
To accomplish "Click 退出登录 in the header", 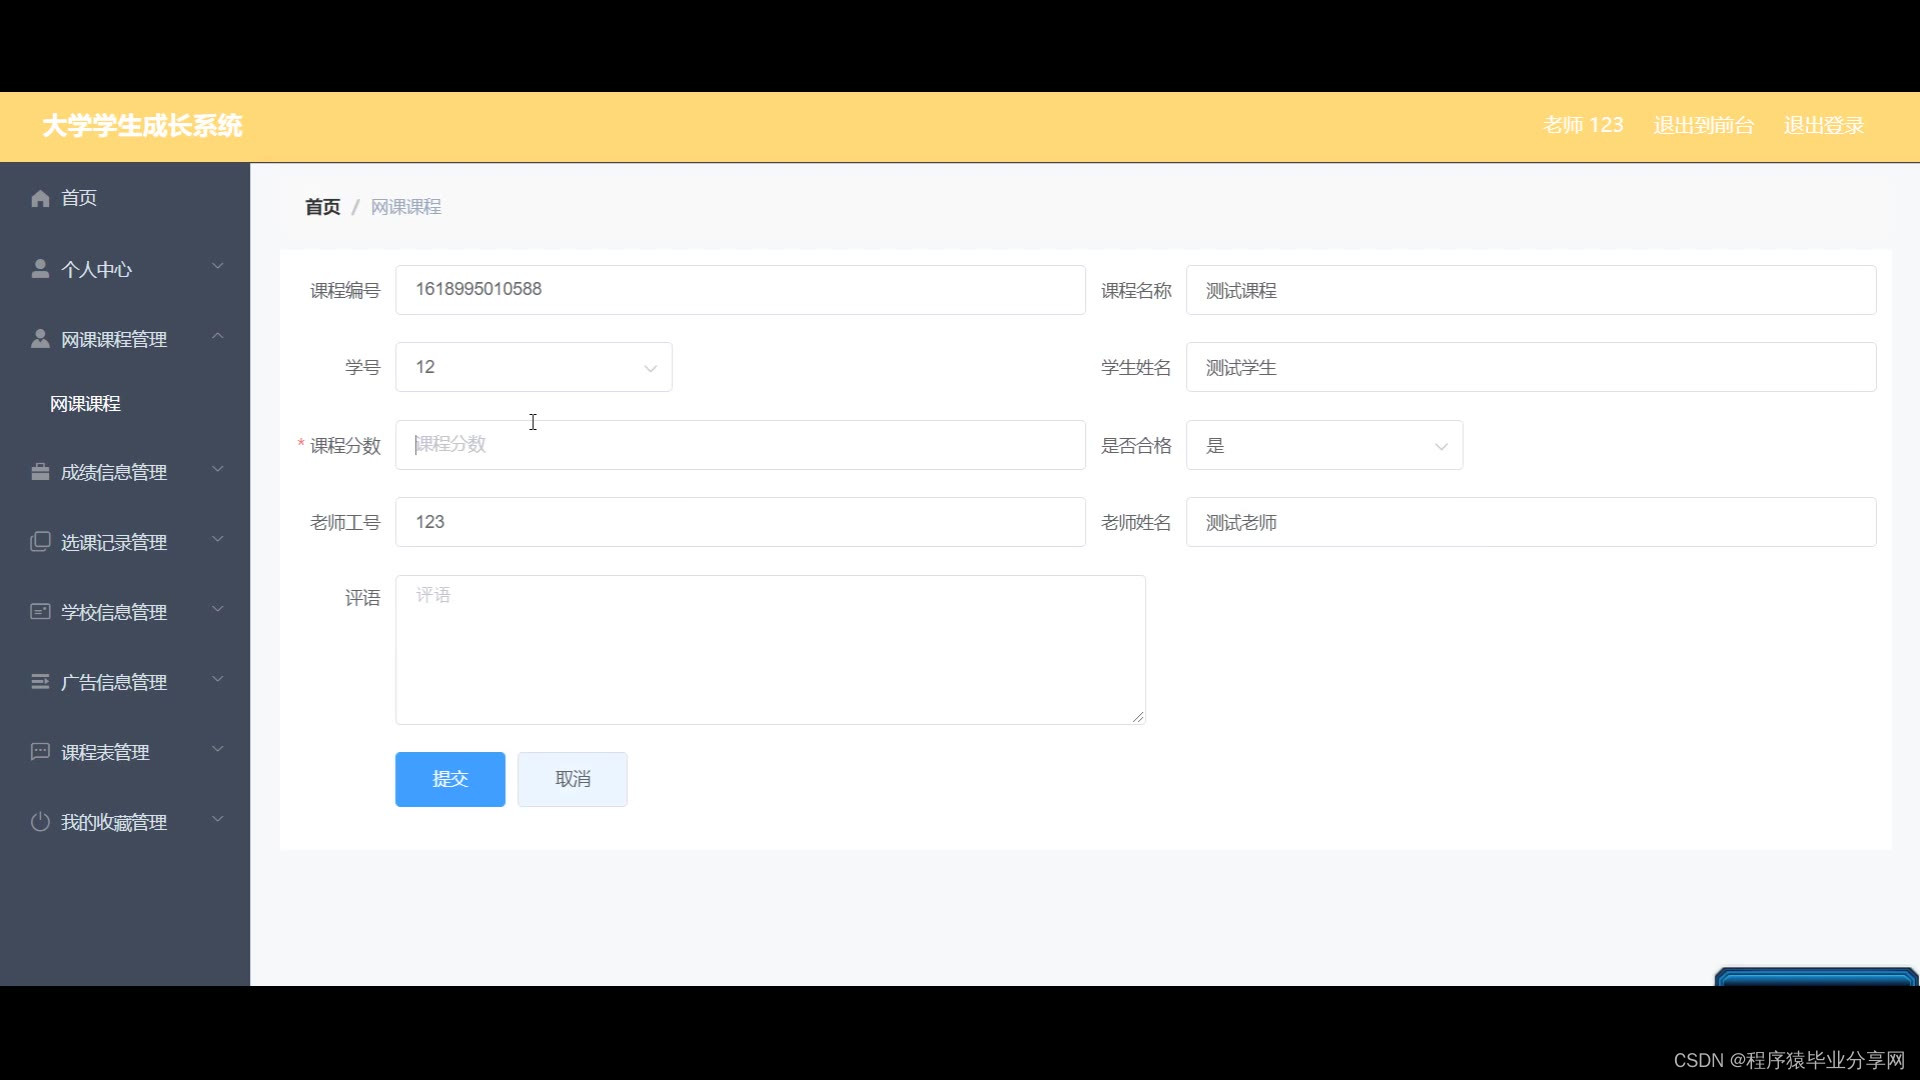I will tap(1823, 125).
